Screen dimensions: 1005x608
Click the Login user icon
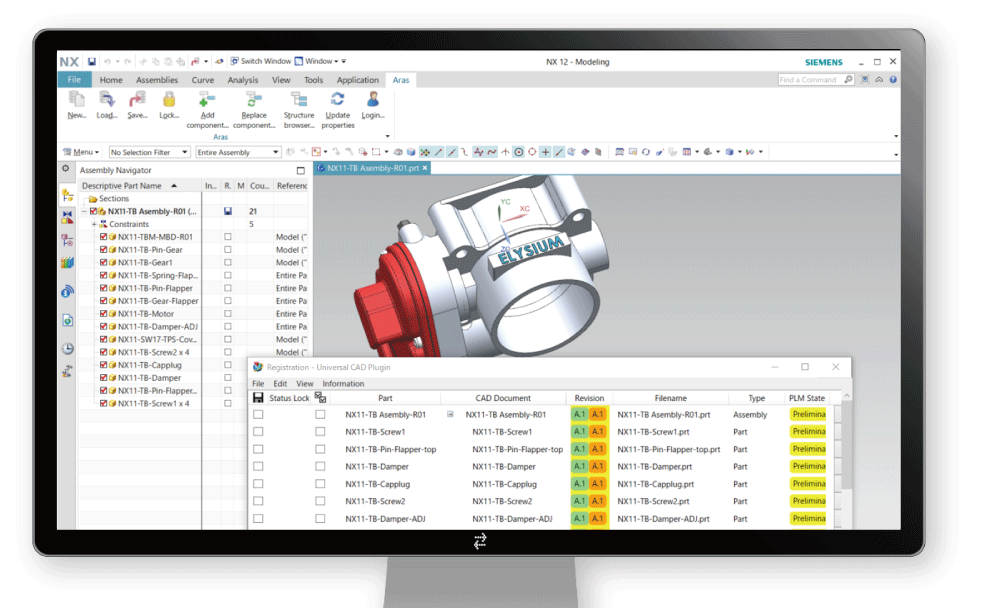(372, 99)
